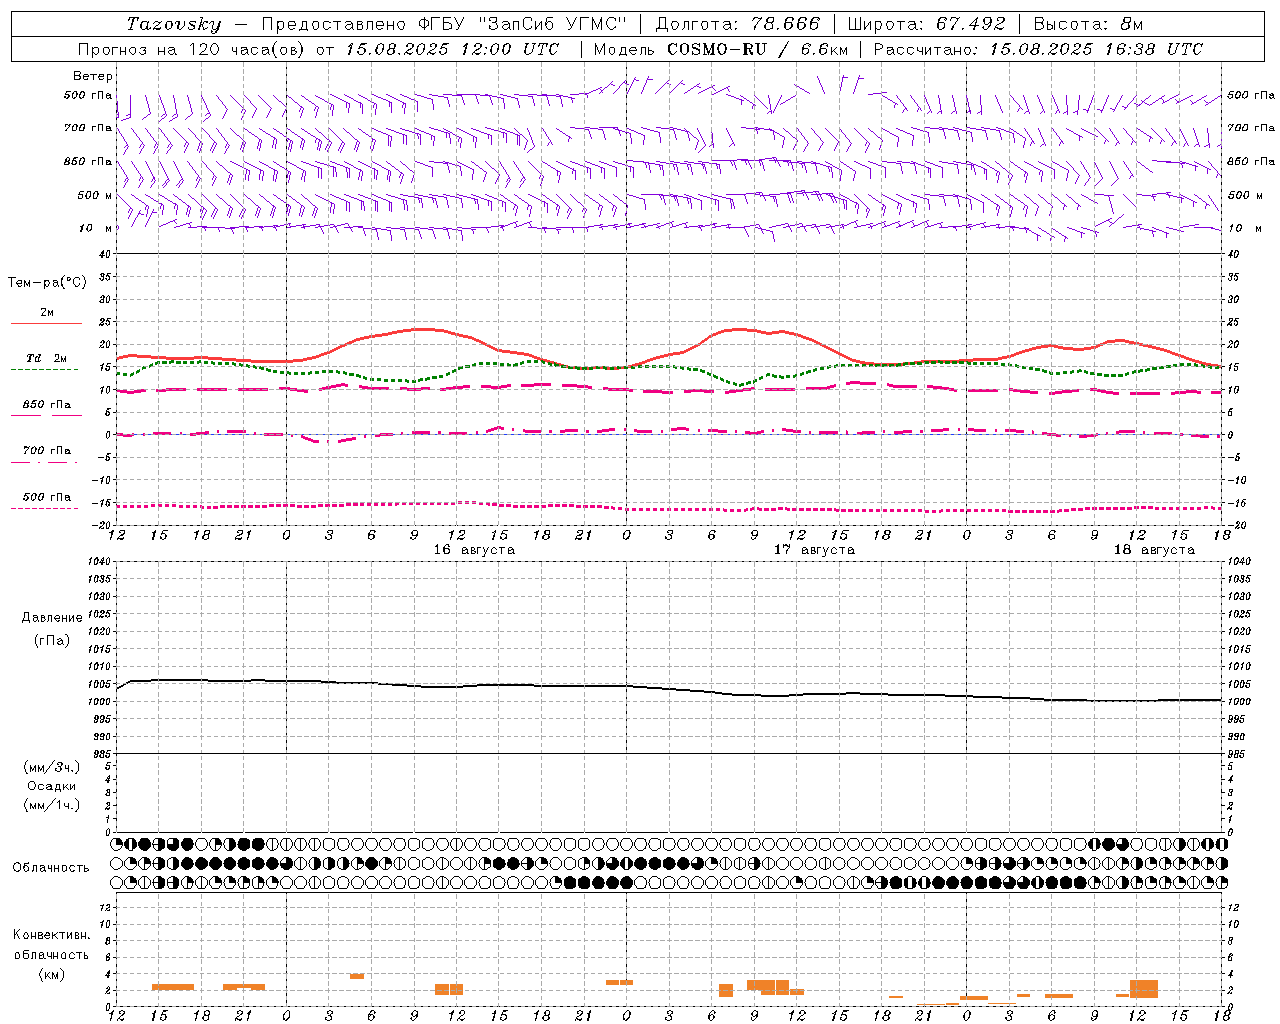
Task: Click the '16 августа' date label
Action: [x=474, y=550]
